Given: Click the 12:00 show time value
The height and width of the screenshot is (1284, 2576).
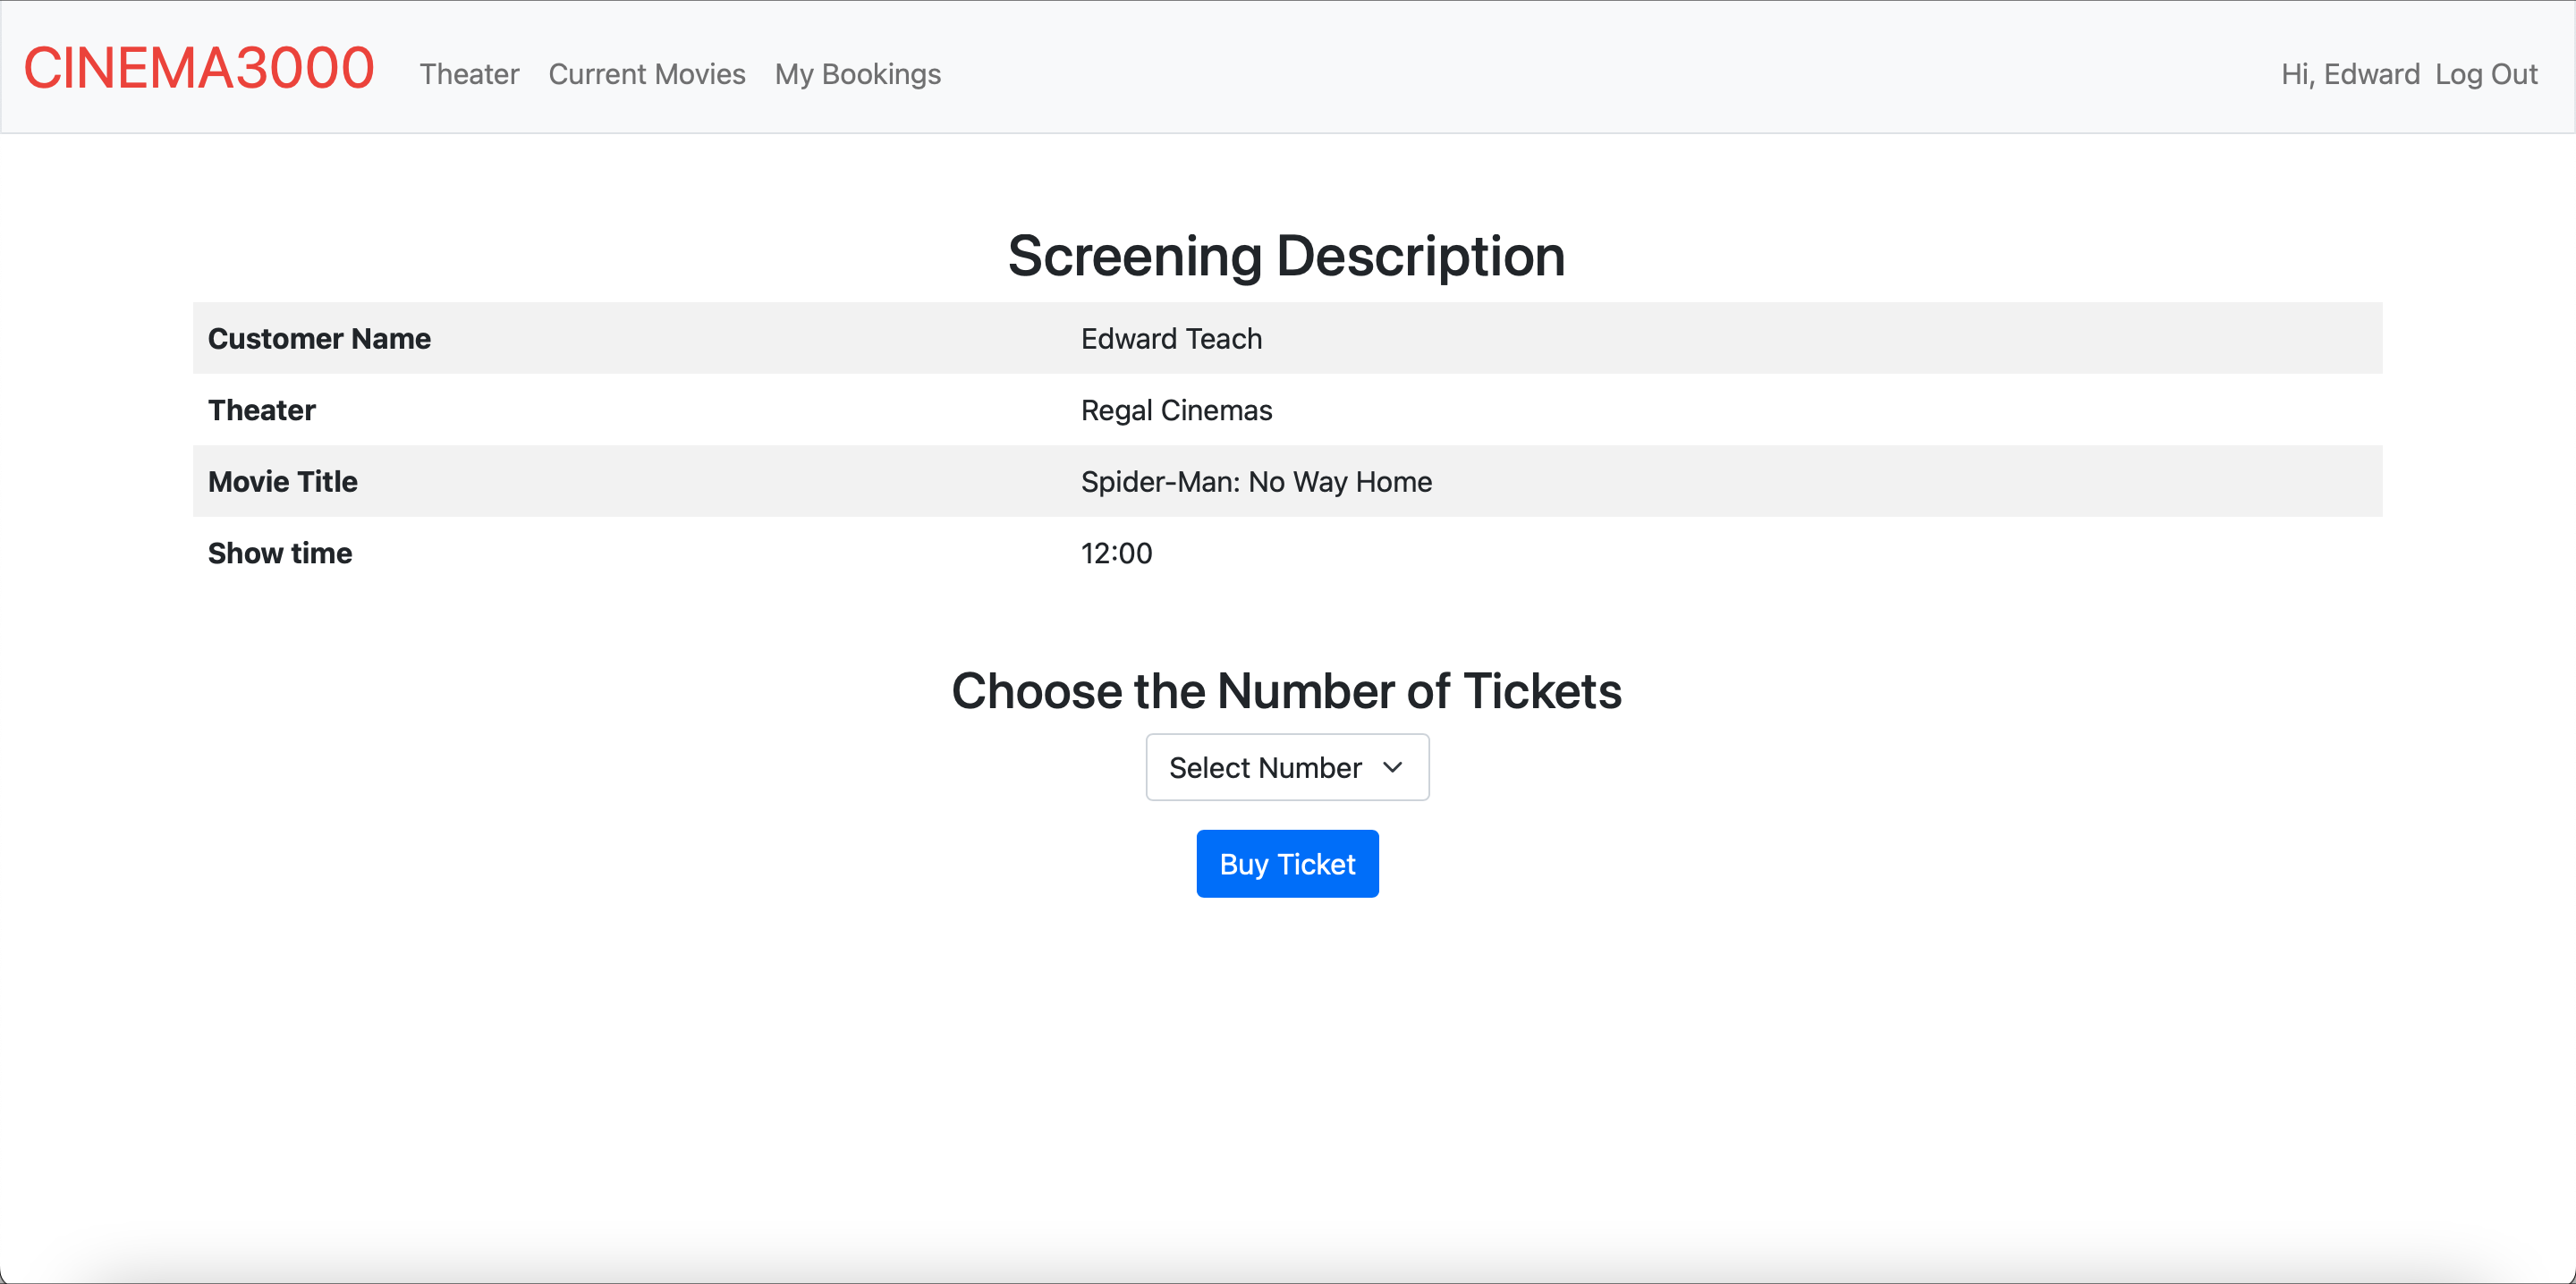Looking at the screenshot, I should click(x=1116, y=553).
